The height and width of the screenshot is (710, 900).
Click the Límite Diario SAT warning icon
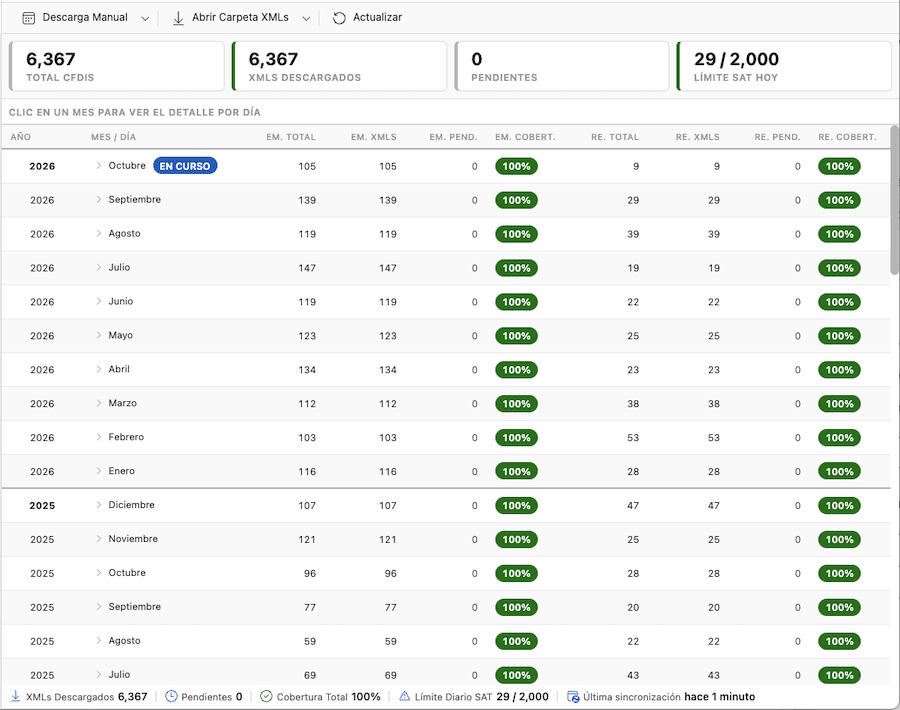click(x=405, y=696)
